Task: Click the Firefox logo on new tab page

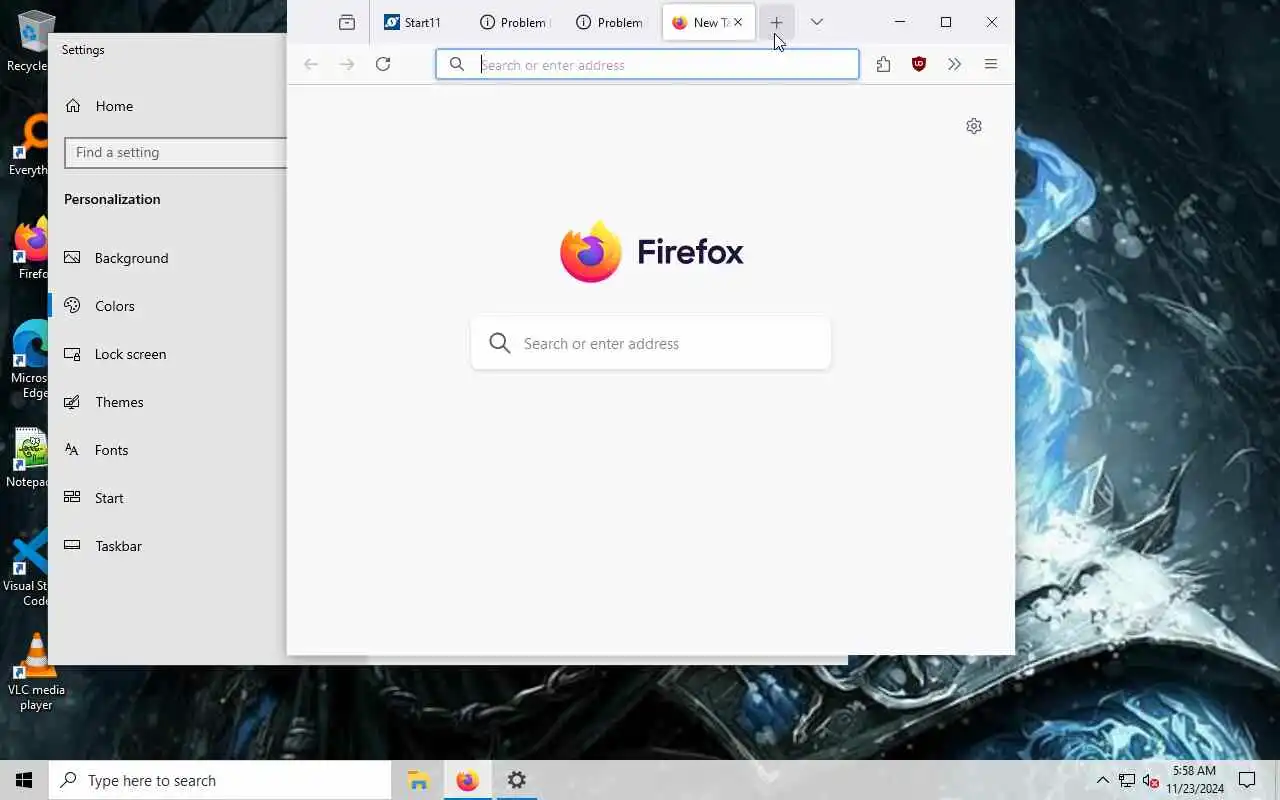Action: tap(651, 252)
